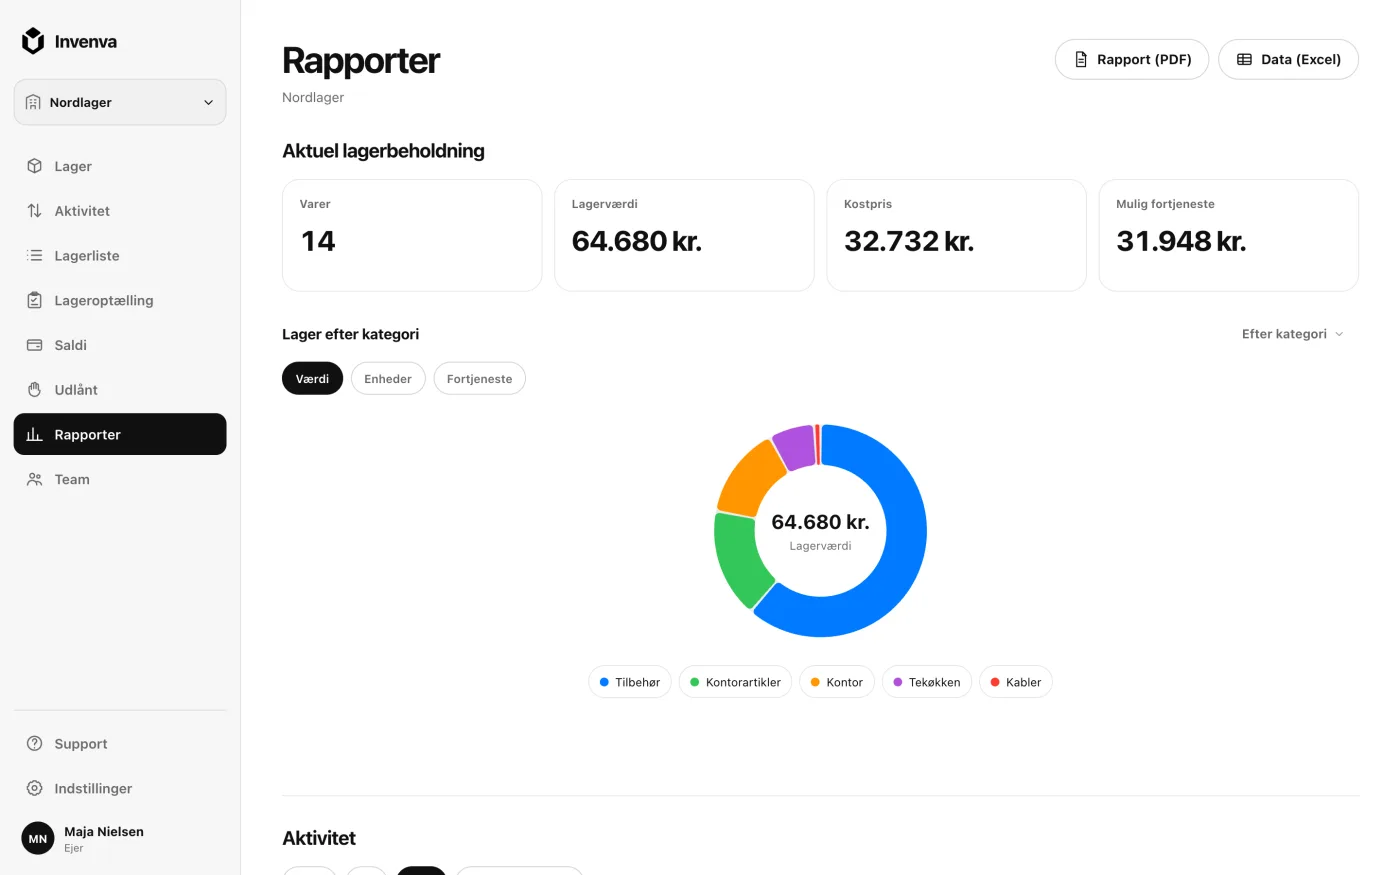Toggle the Kontorartikler legend item

[736, 682]
